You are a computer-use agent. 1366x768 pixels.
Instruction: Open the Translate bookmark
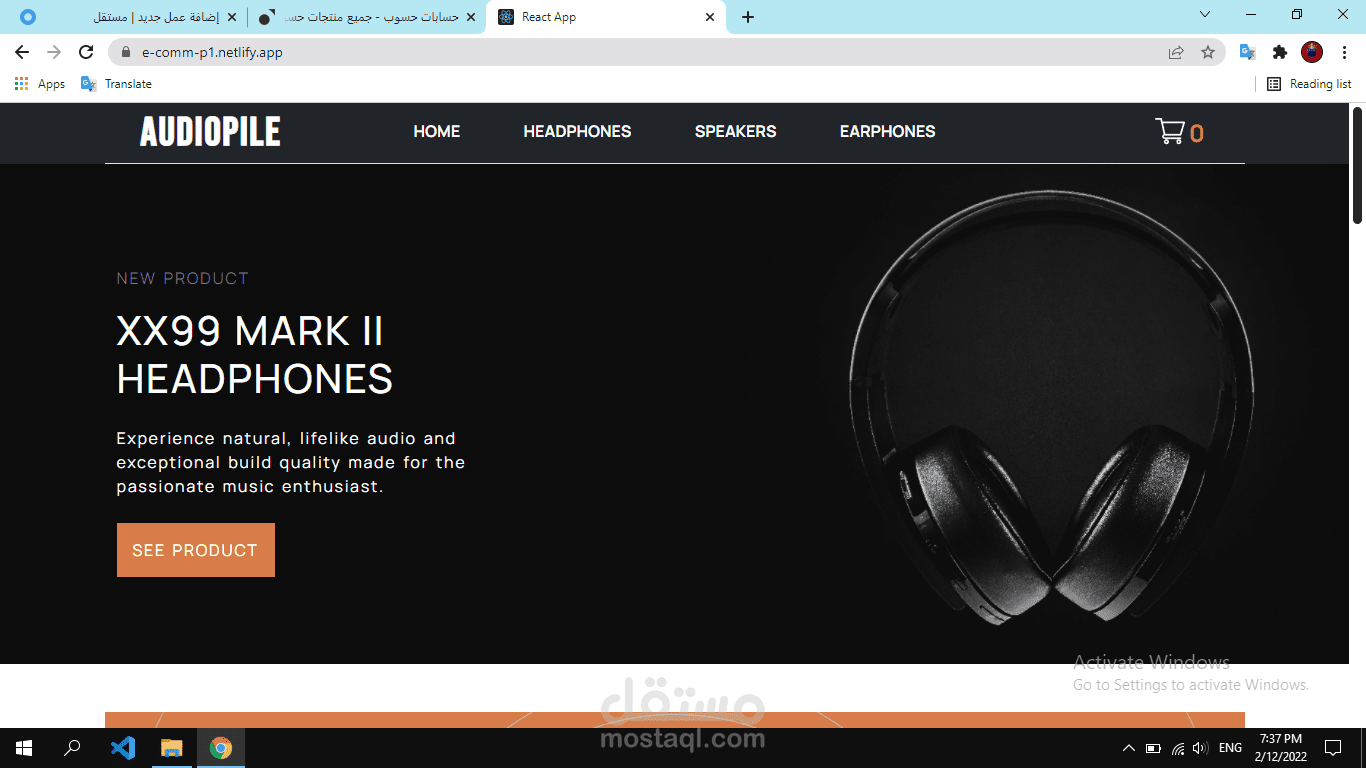coord(116,84)
